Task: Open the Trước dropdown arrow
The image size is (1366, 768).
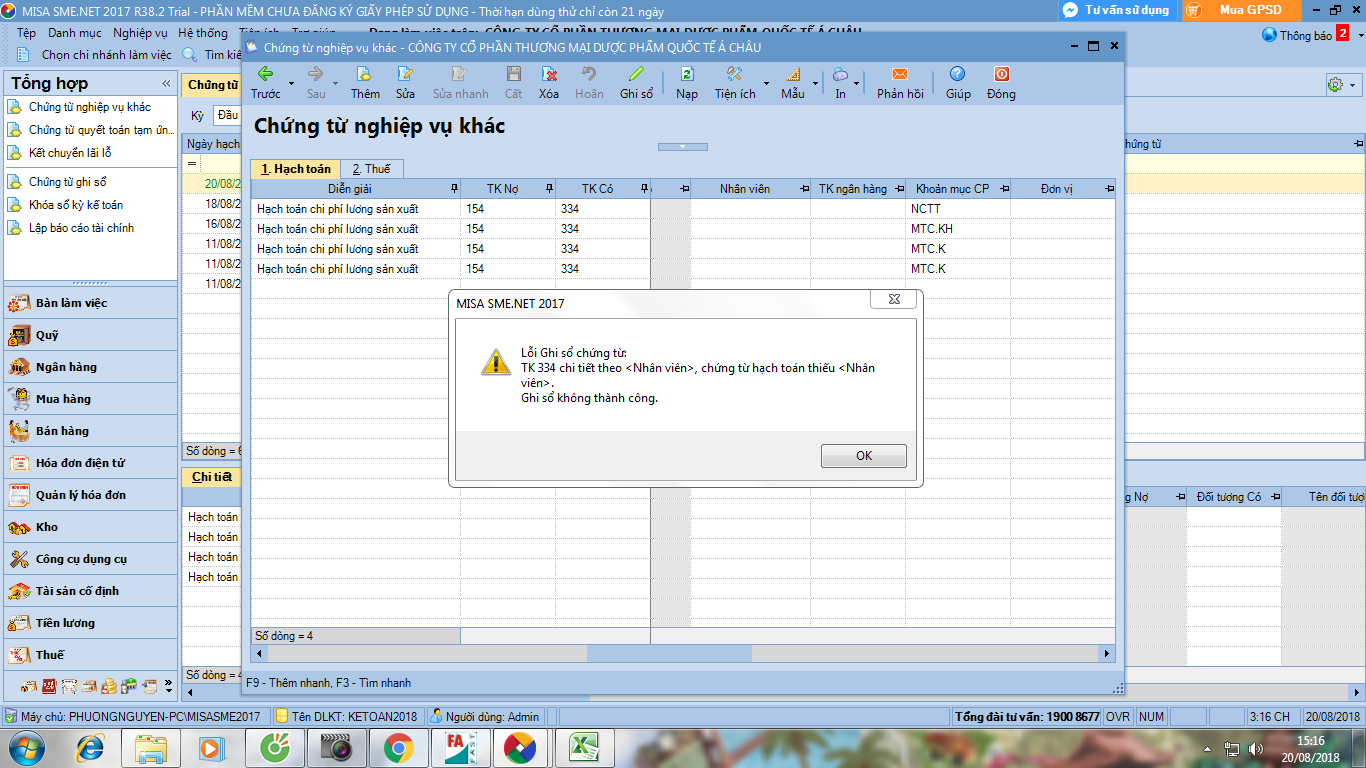Action: [291, 83]
